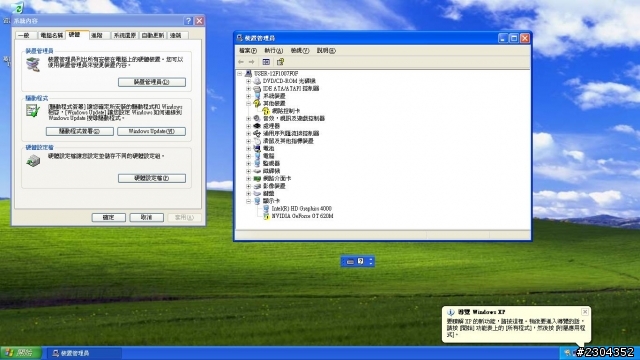
Task: Open the 檔案(F) menu
Action: point(248,51)
